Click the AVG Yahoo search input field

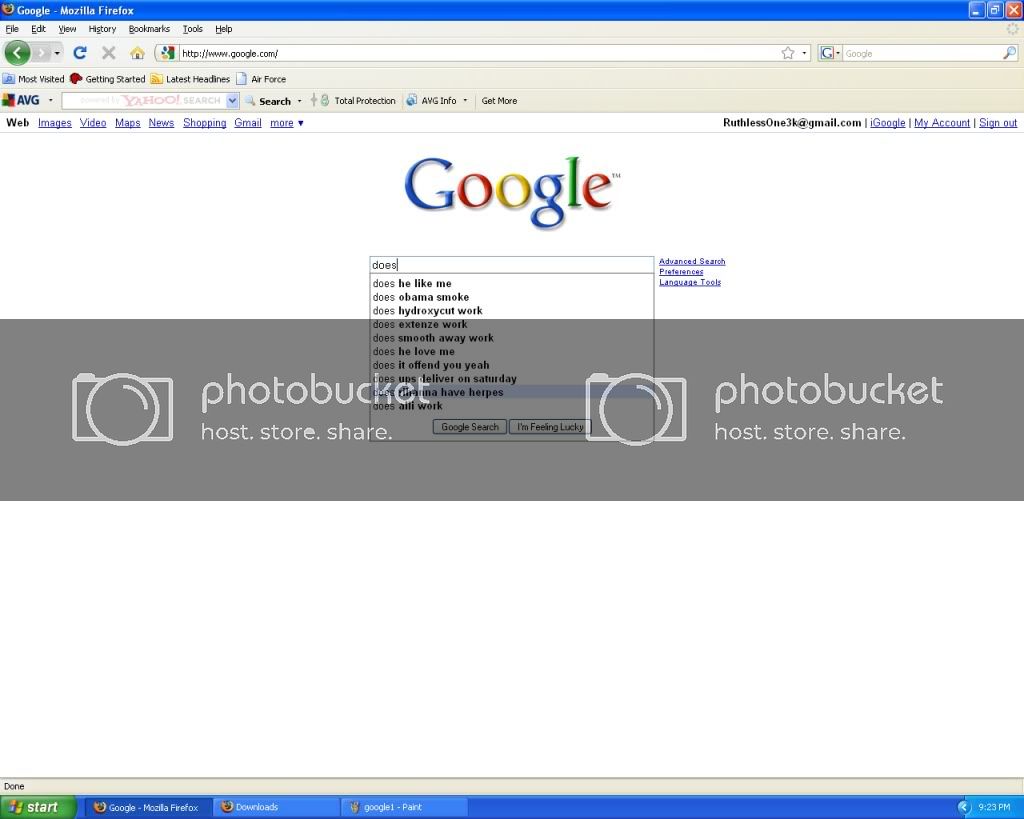(x=144, y=101)
